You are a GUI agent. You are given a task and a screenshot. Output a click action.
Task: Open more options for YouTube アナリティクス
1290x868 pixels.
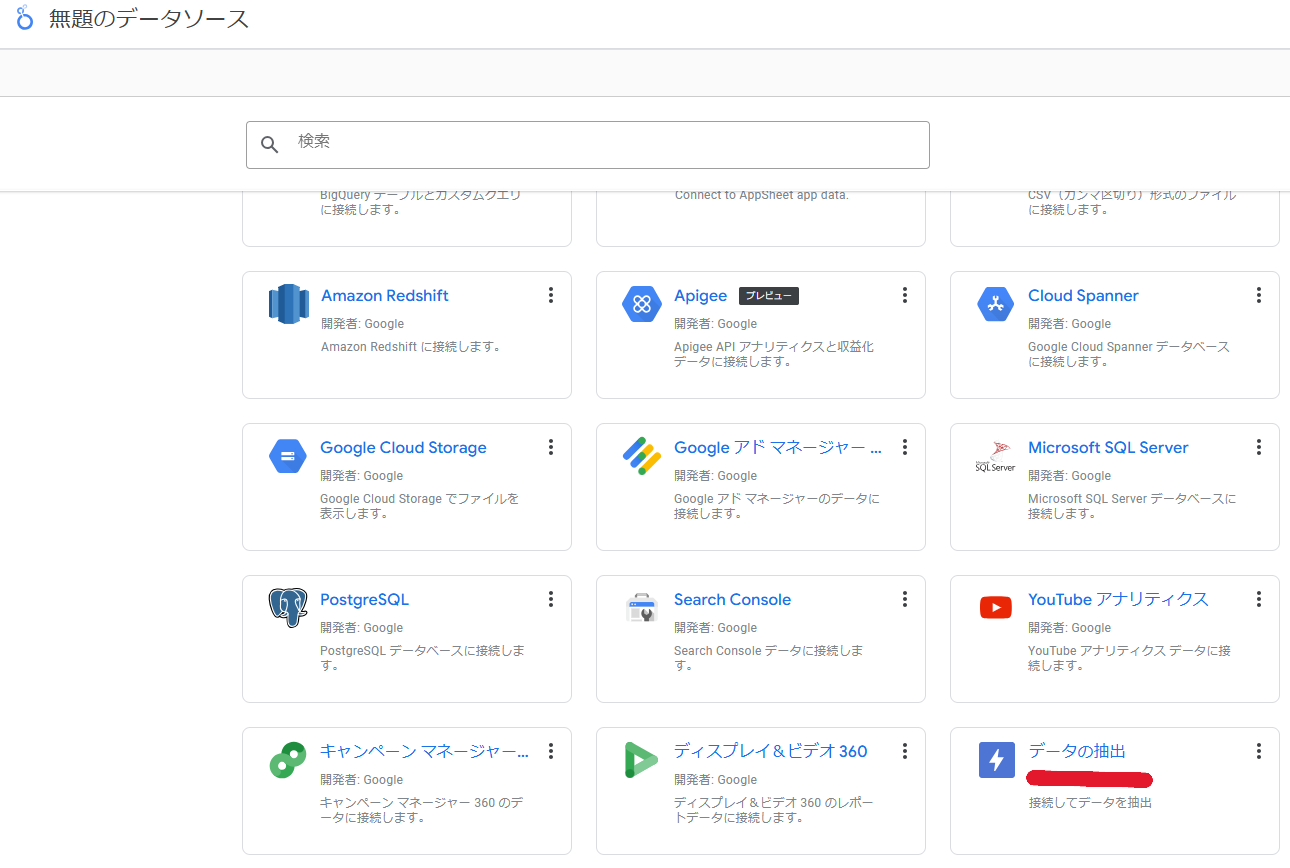coord(1258,599)
